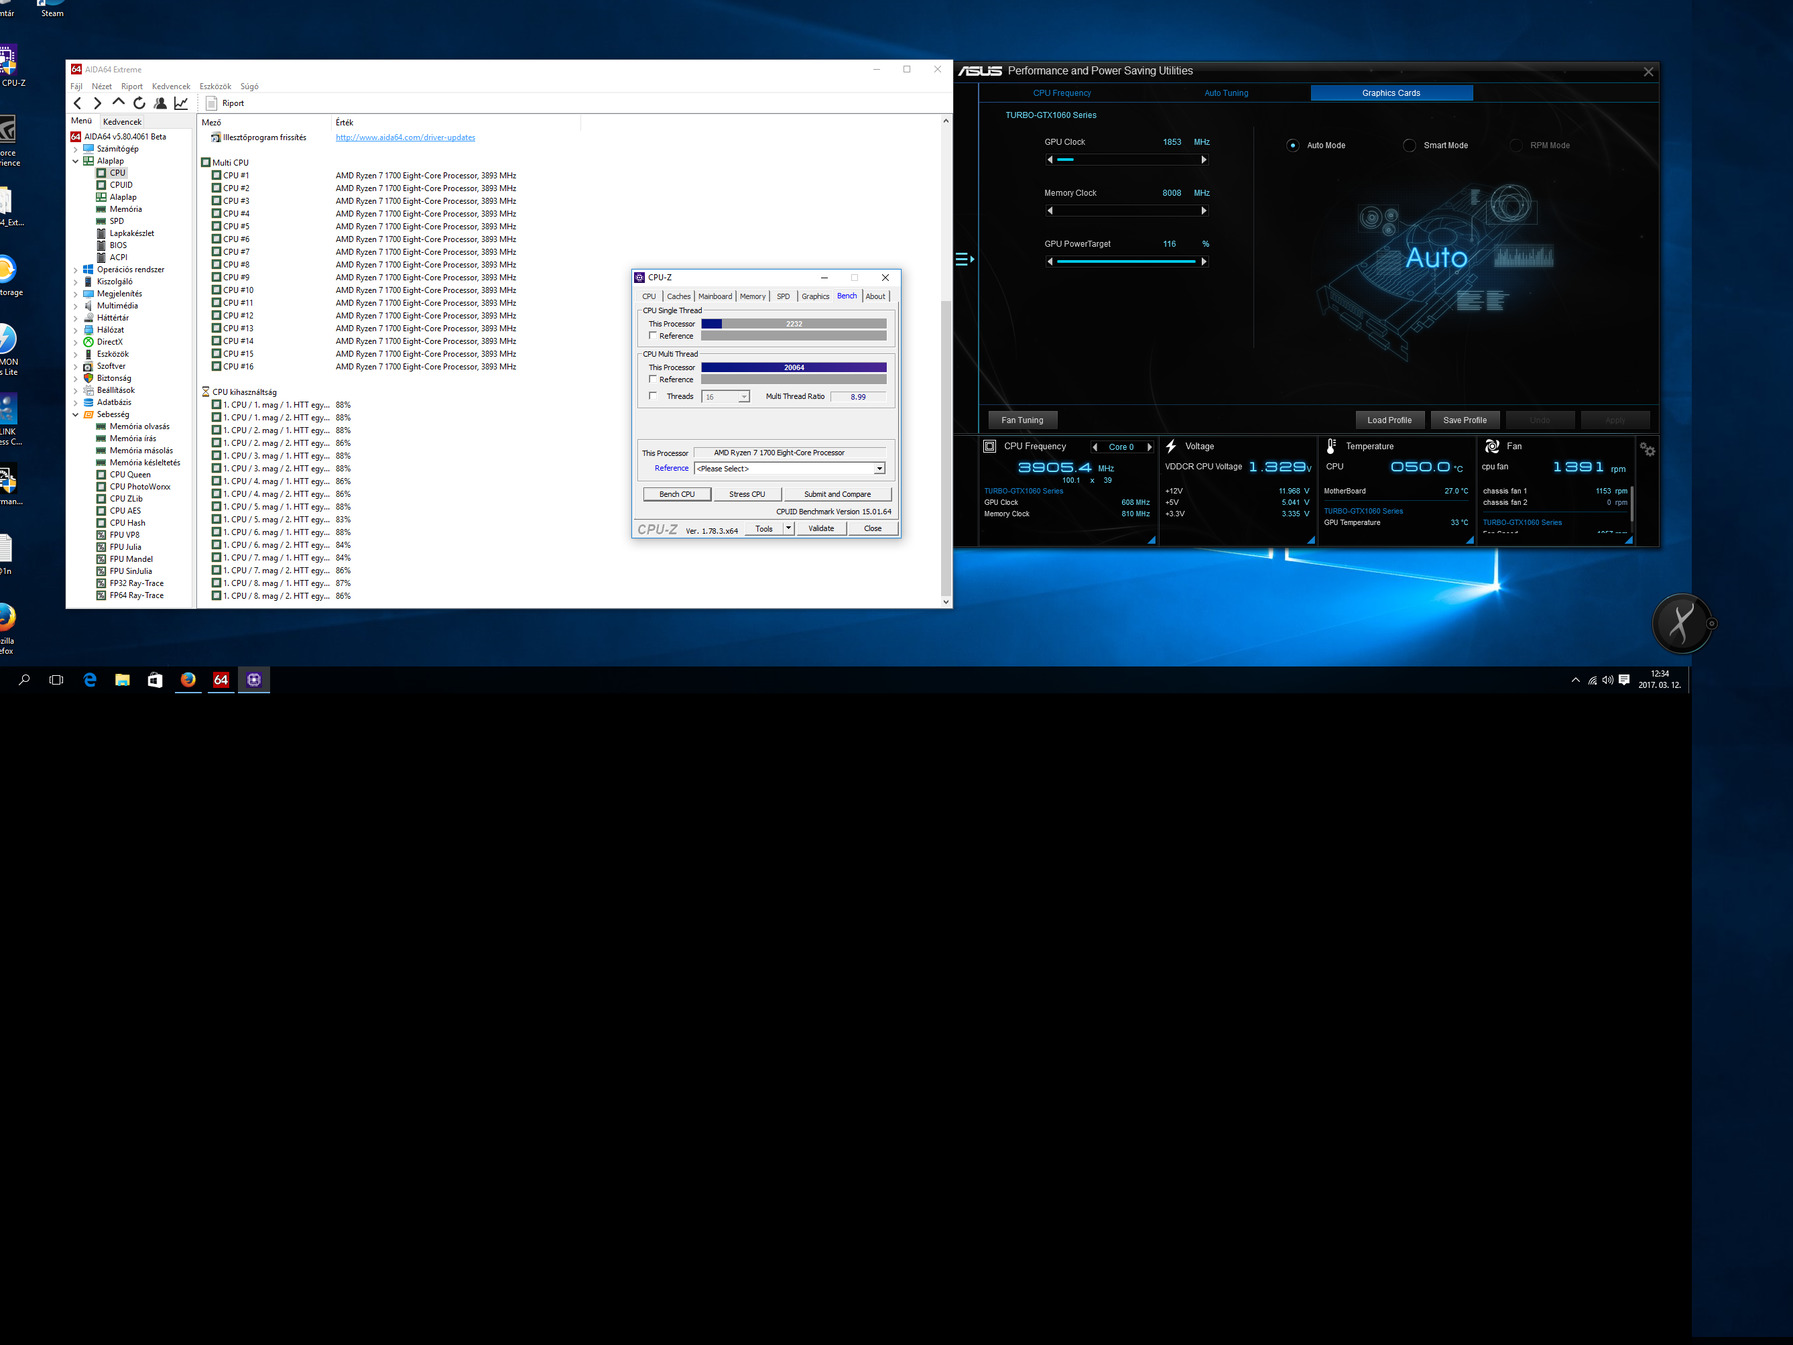Click GPU Clock slider right arrow

point(1204,159)
